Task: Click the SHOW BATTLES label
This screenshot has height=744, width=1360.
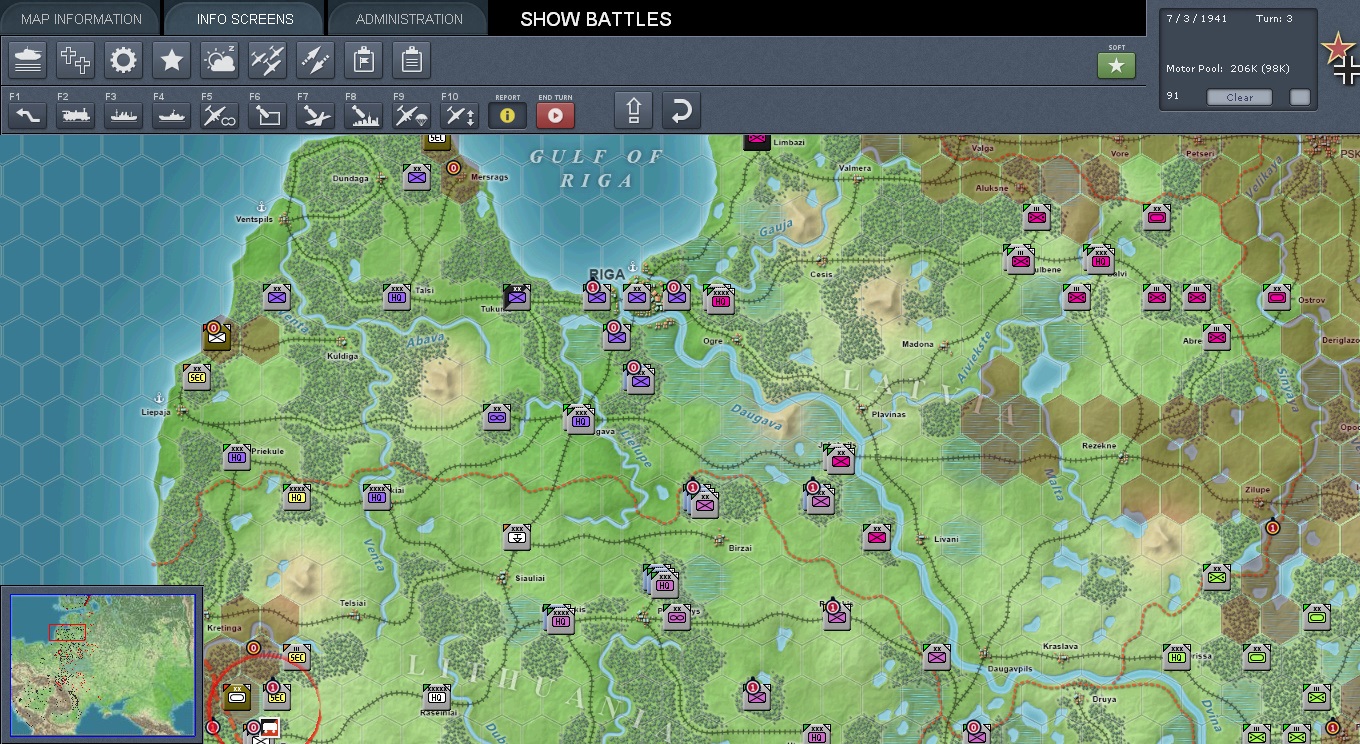Action: pyautogui.click(x=596, y=19)
